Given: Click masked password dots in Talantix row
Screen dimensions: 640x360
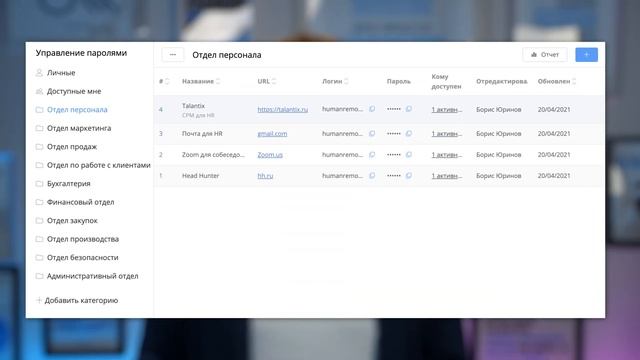Looking at the screenshot, I should tap(393, 109).
